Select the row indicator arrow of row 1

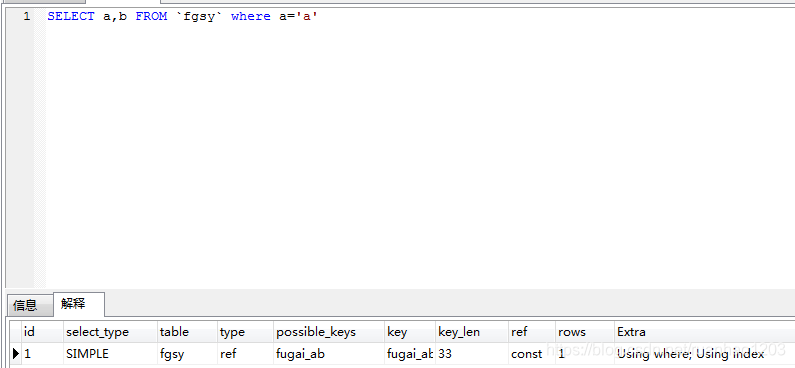(x=16, y=353)
